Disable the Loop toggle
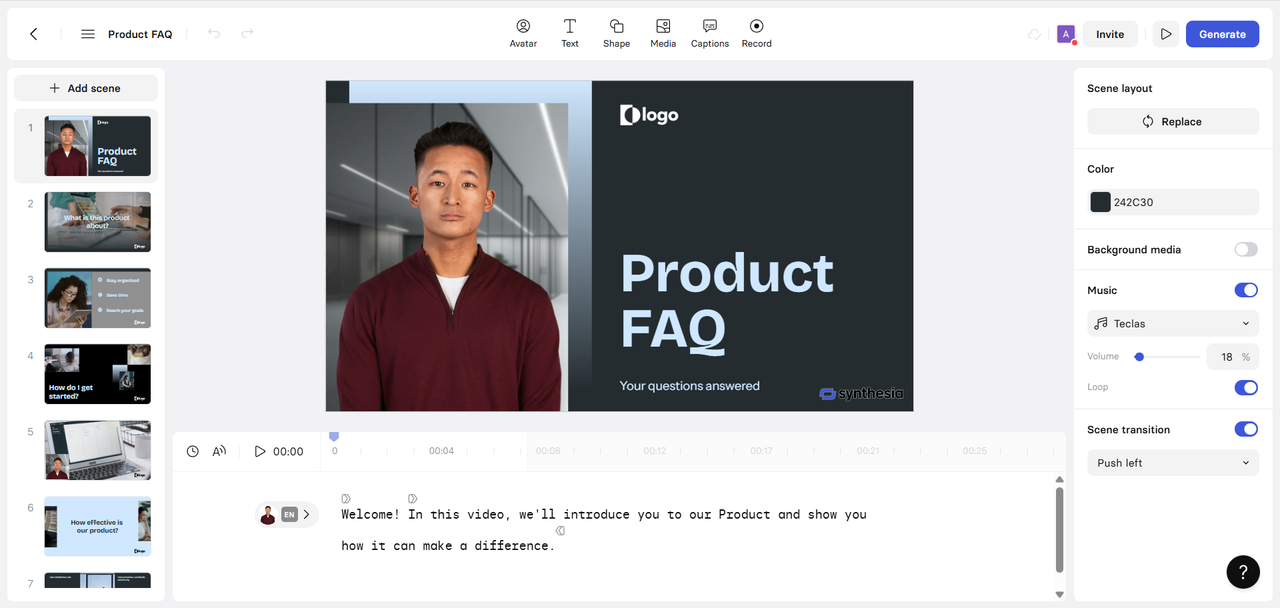Image resolution: width=1280 pixels, height=608 pixels. pos(1246,387)
